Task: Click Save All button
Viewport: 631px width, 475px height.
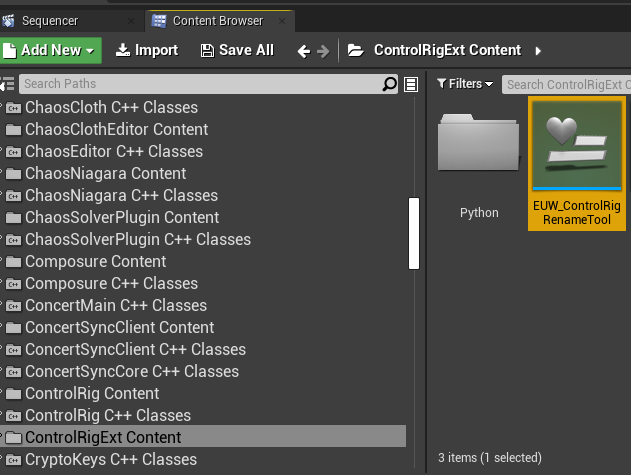Action: (x=237, y=51)
